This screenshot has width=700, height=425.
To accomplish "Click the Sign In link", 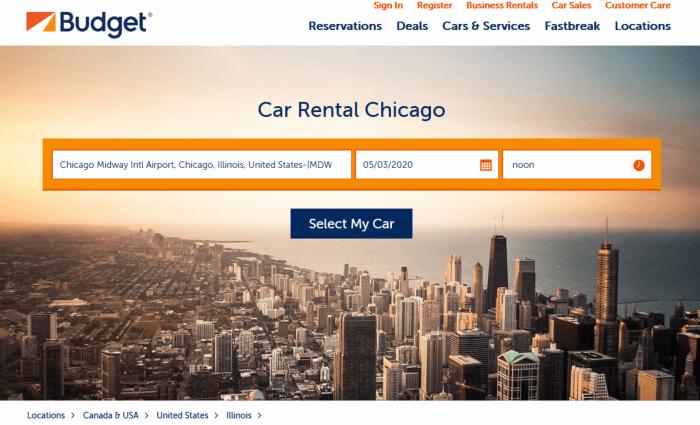I will (388, 5).
